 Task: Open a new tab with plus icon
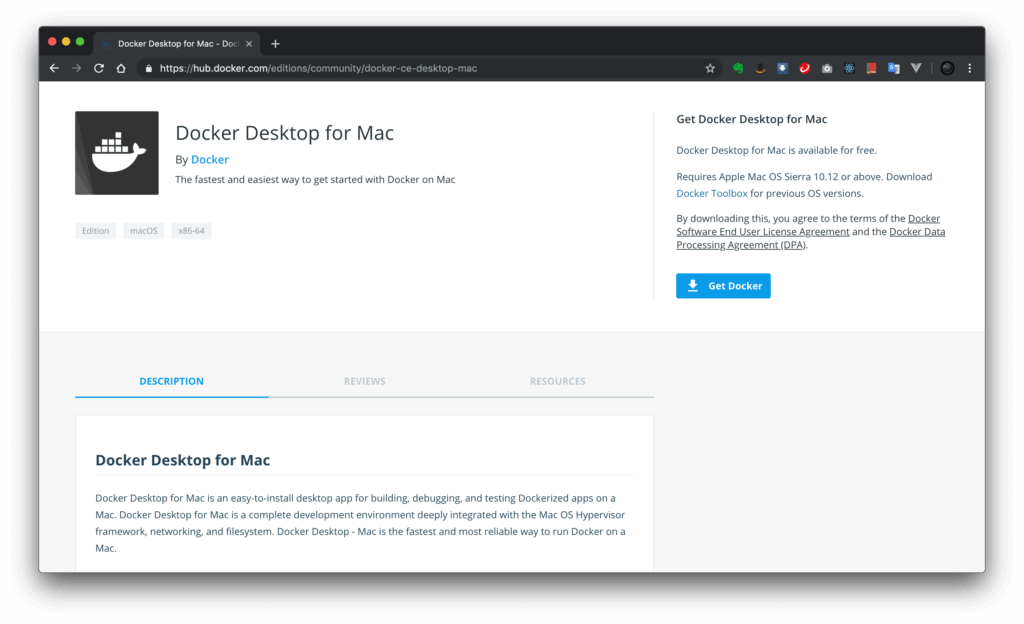tap(275, 44)
